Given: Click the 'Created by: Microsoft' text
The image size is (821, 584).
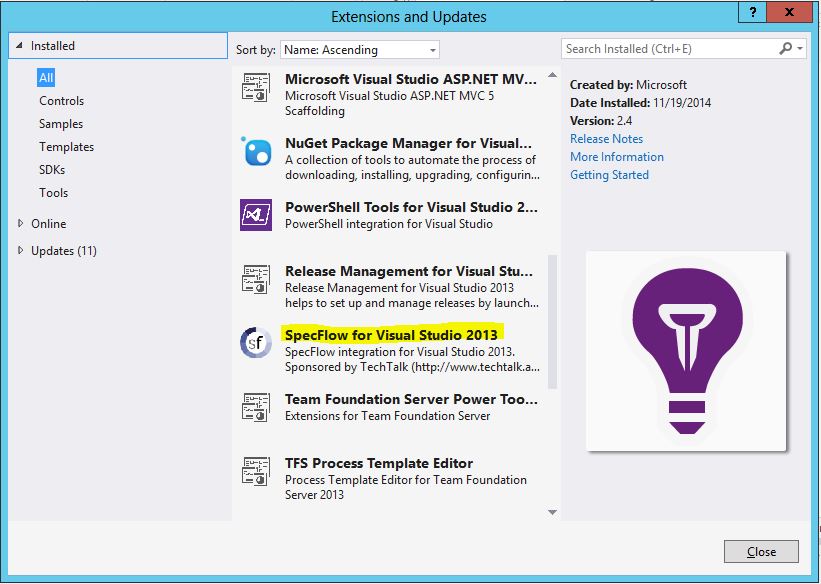Looking at the screenshot, I should pyautogui.click(x=628, y=85).
